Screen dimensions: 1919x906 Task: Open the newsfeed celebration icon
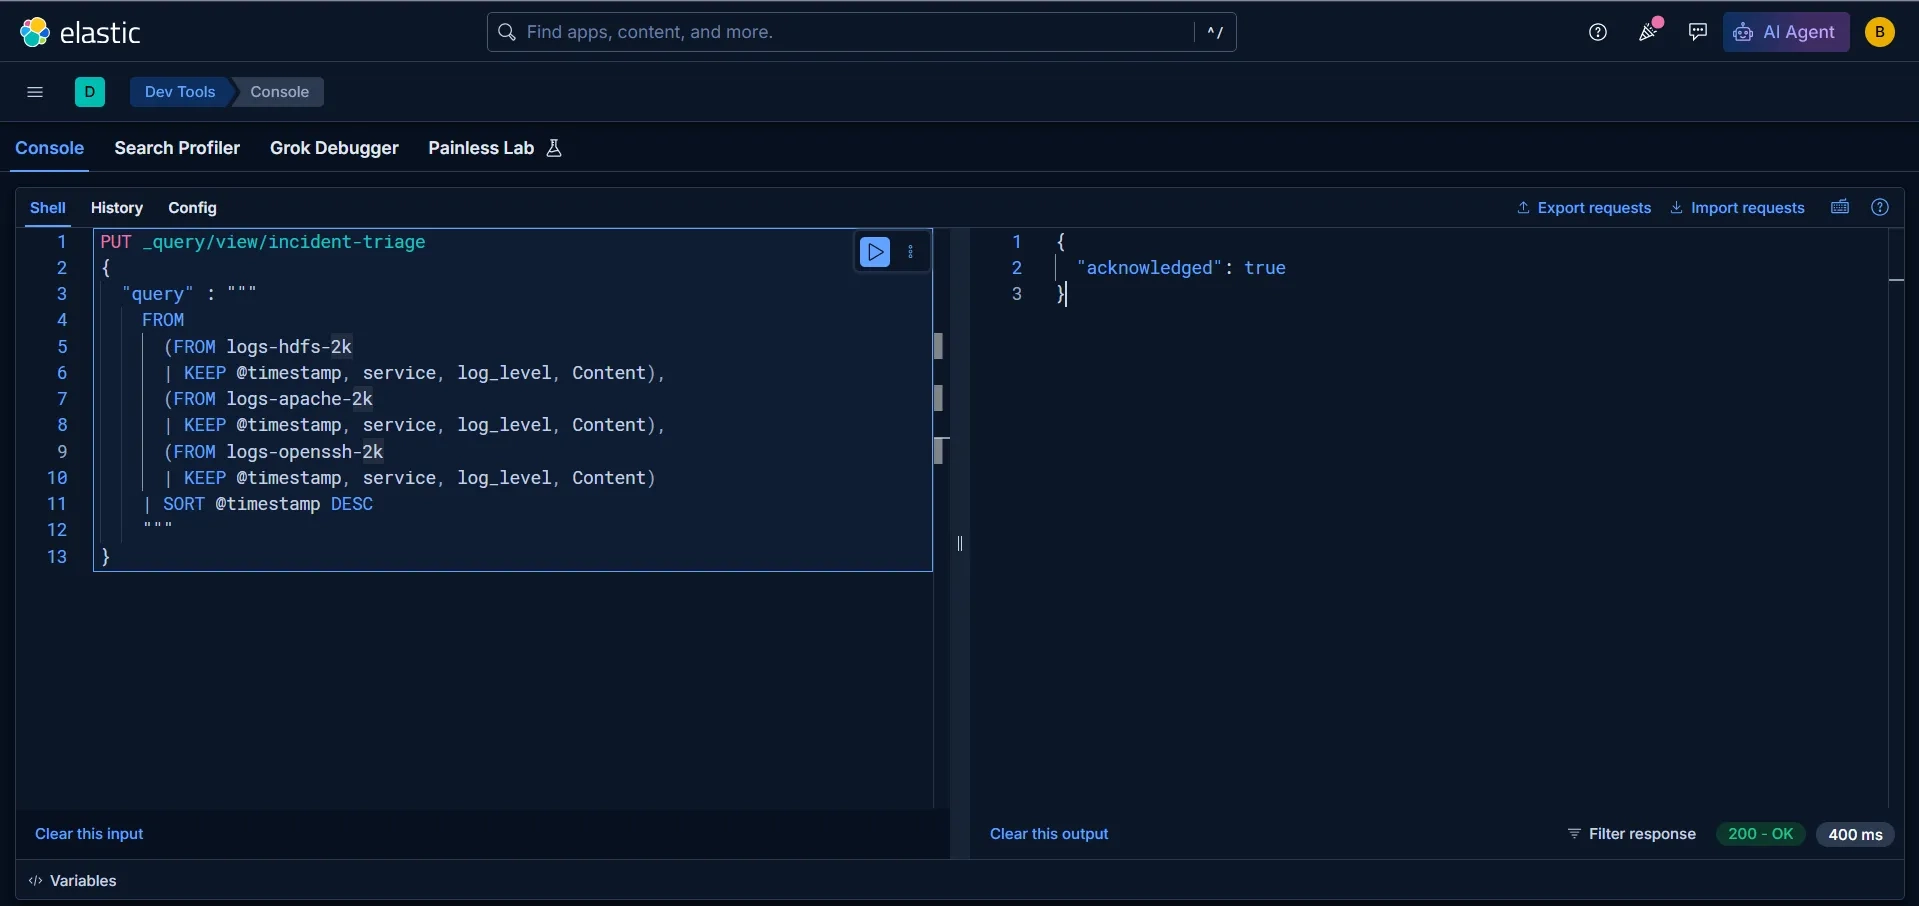tap(1648, 32)
